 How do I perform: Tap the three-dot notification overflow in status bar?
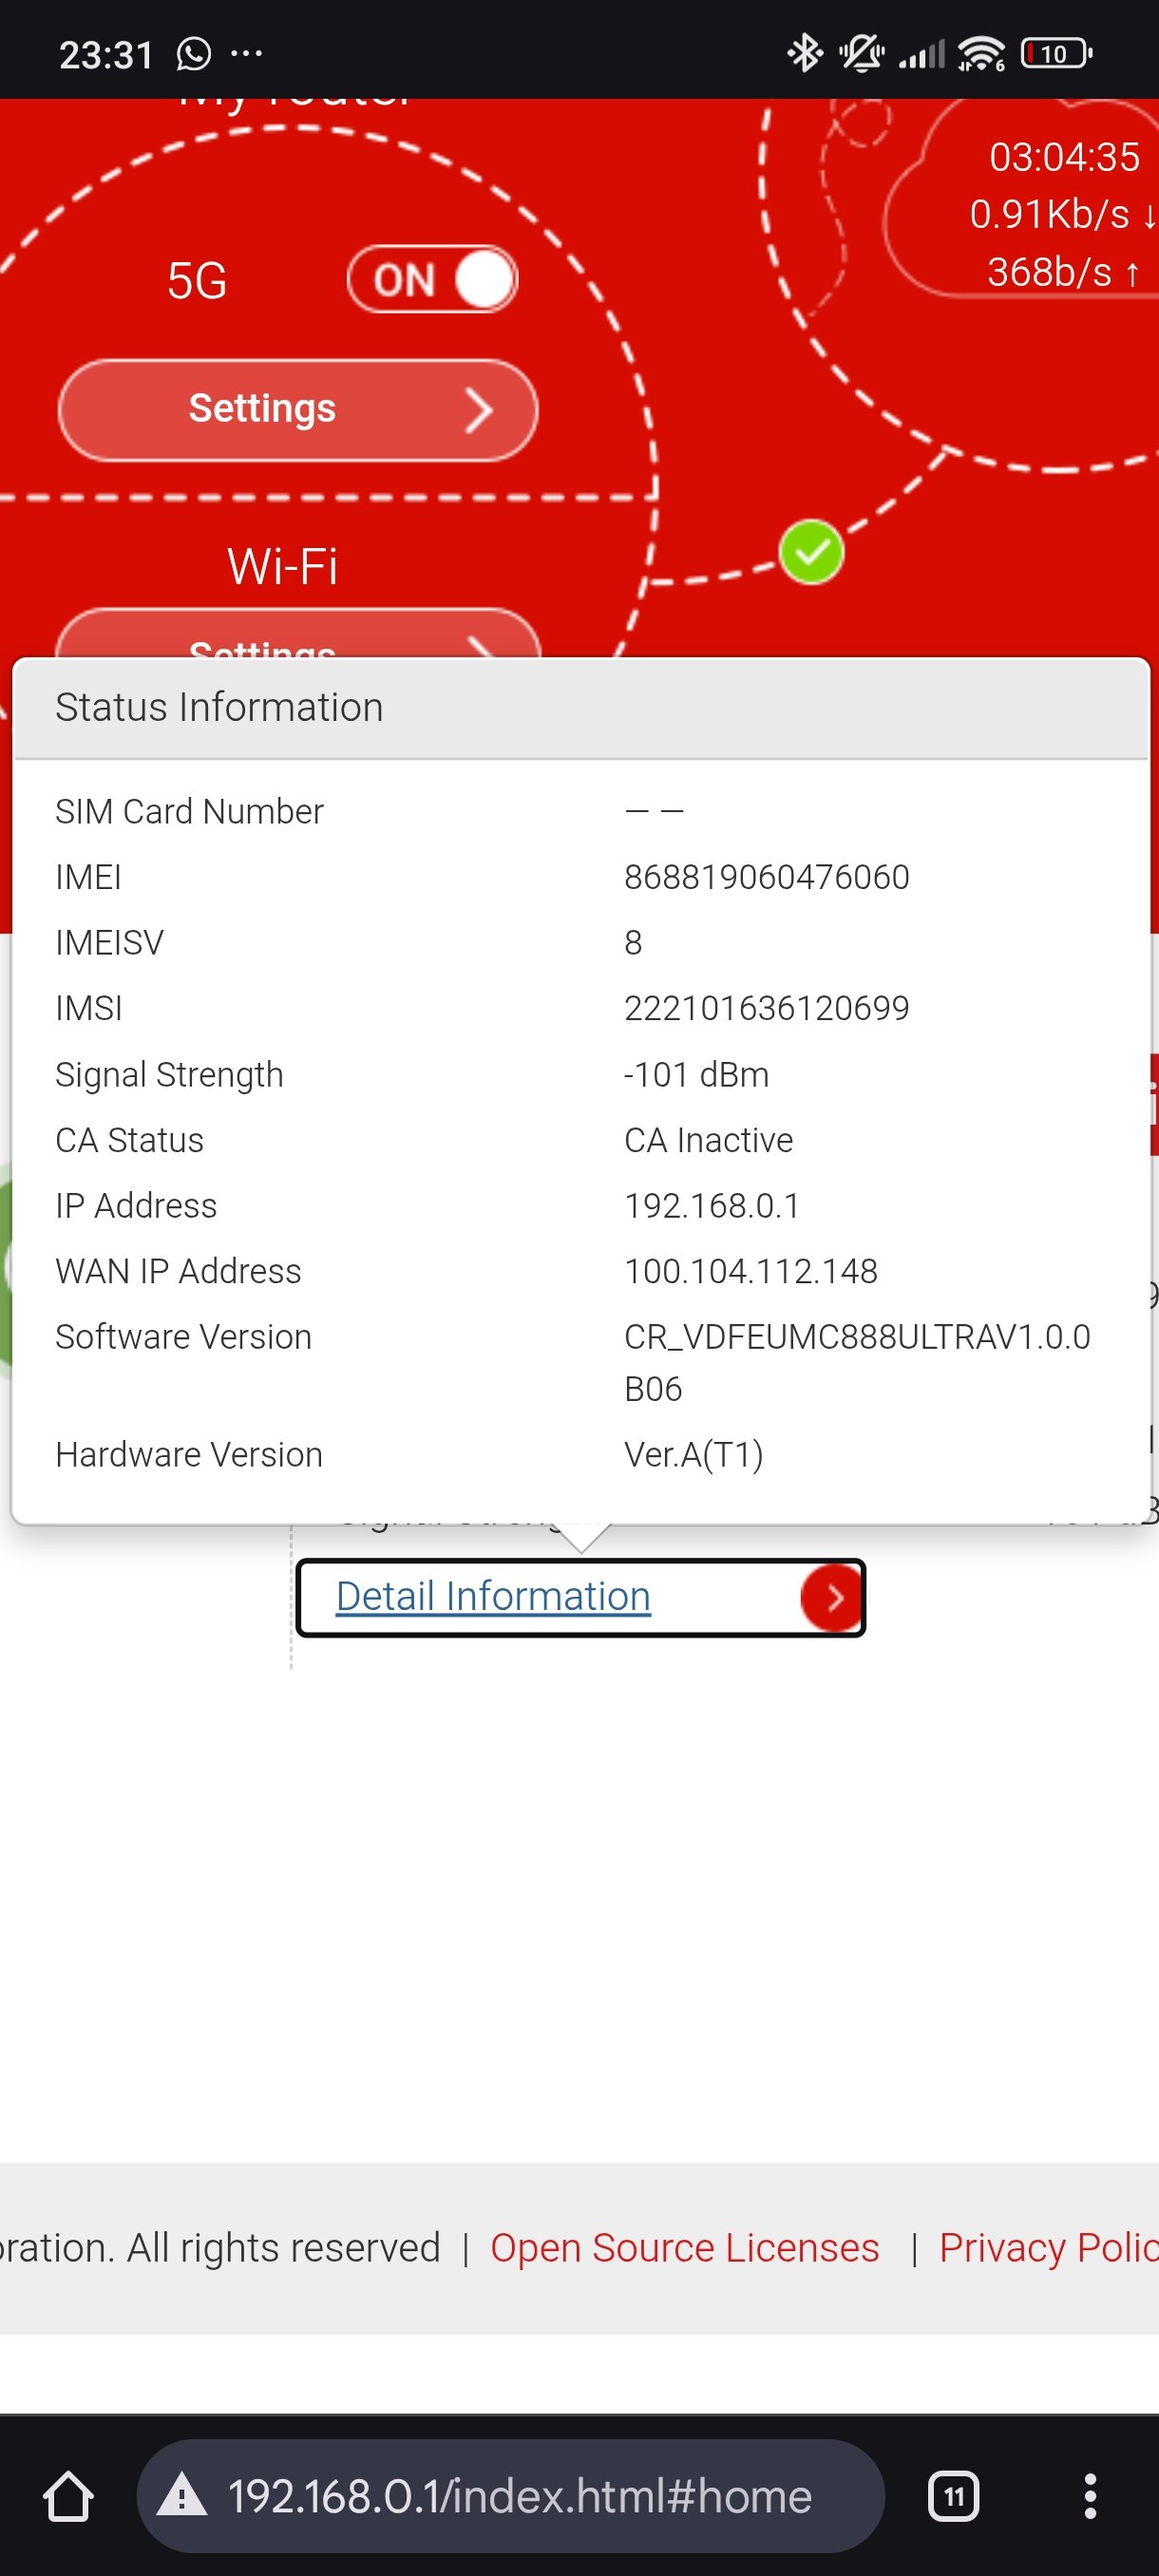point(246,53)
